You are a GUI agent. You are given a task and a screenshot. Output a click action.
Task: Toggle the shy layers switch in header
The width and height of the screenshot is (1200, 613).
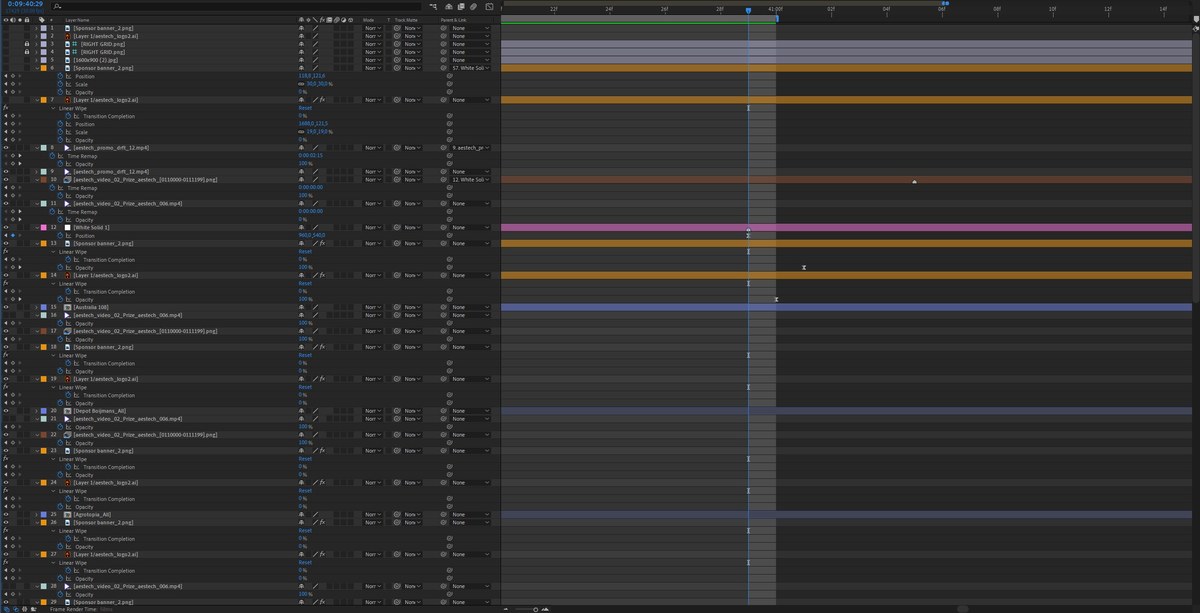pyautogui.click(x=449, y=6)
